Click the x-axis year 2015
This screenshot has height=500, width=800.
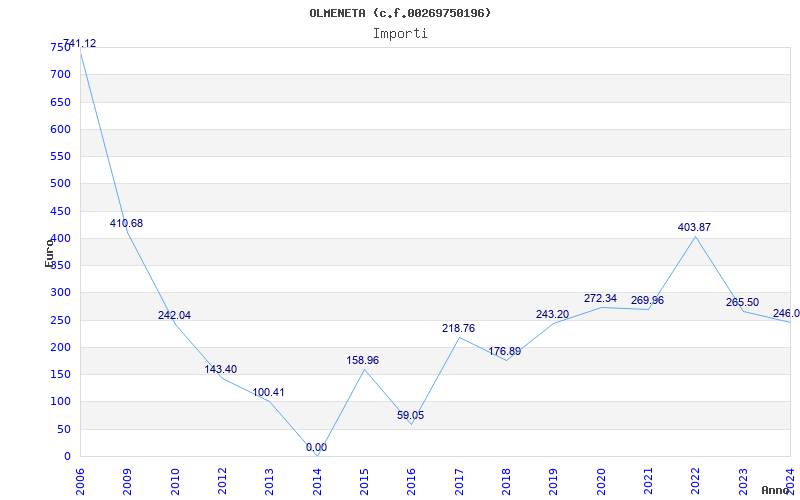pos(364,481)
